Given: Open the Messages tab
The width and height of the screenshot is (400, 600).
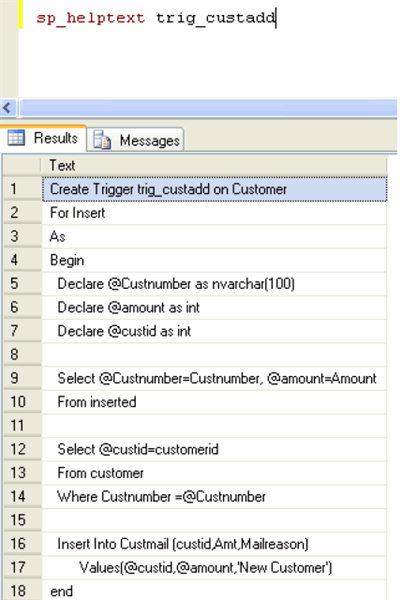Looking at the screenshot, I should [136, 140].
